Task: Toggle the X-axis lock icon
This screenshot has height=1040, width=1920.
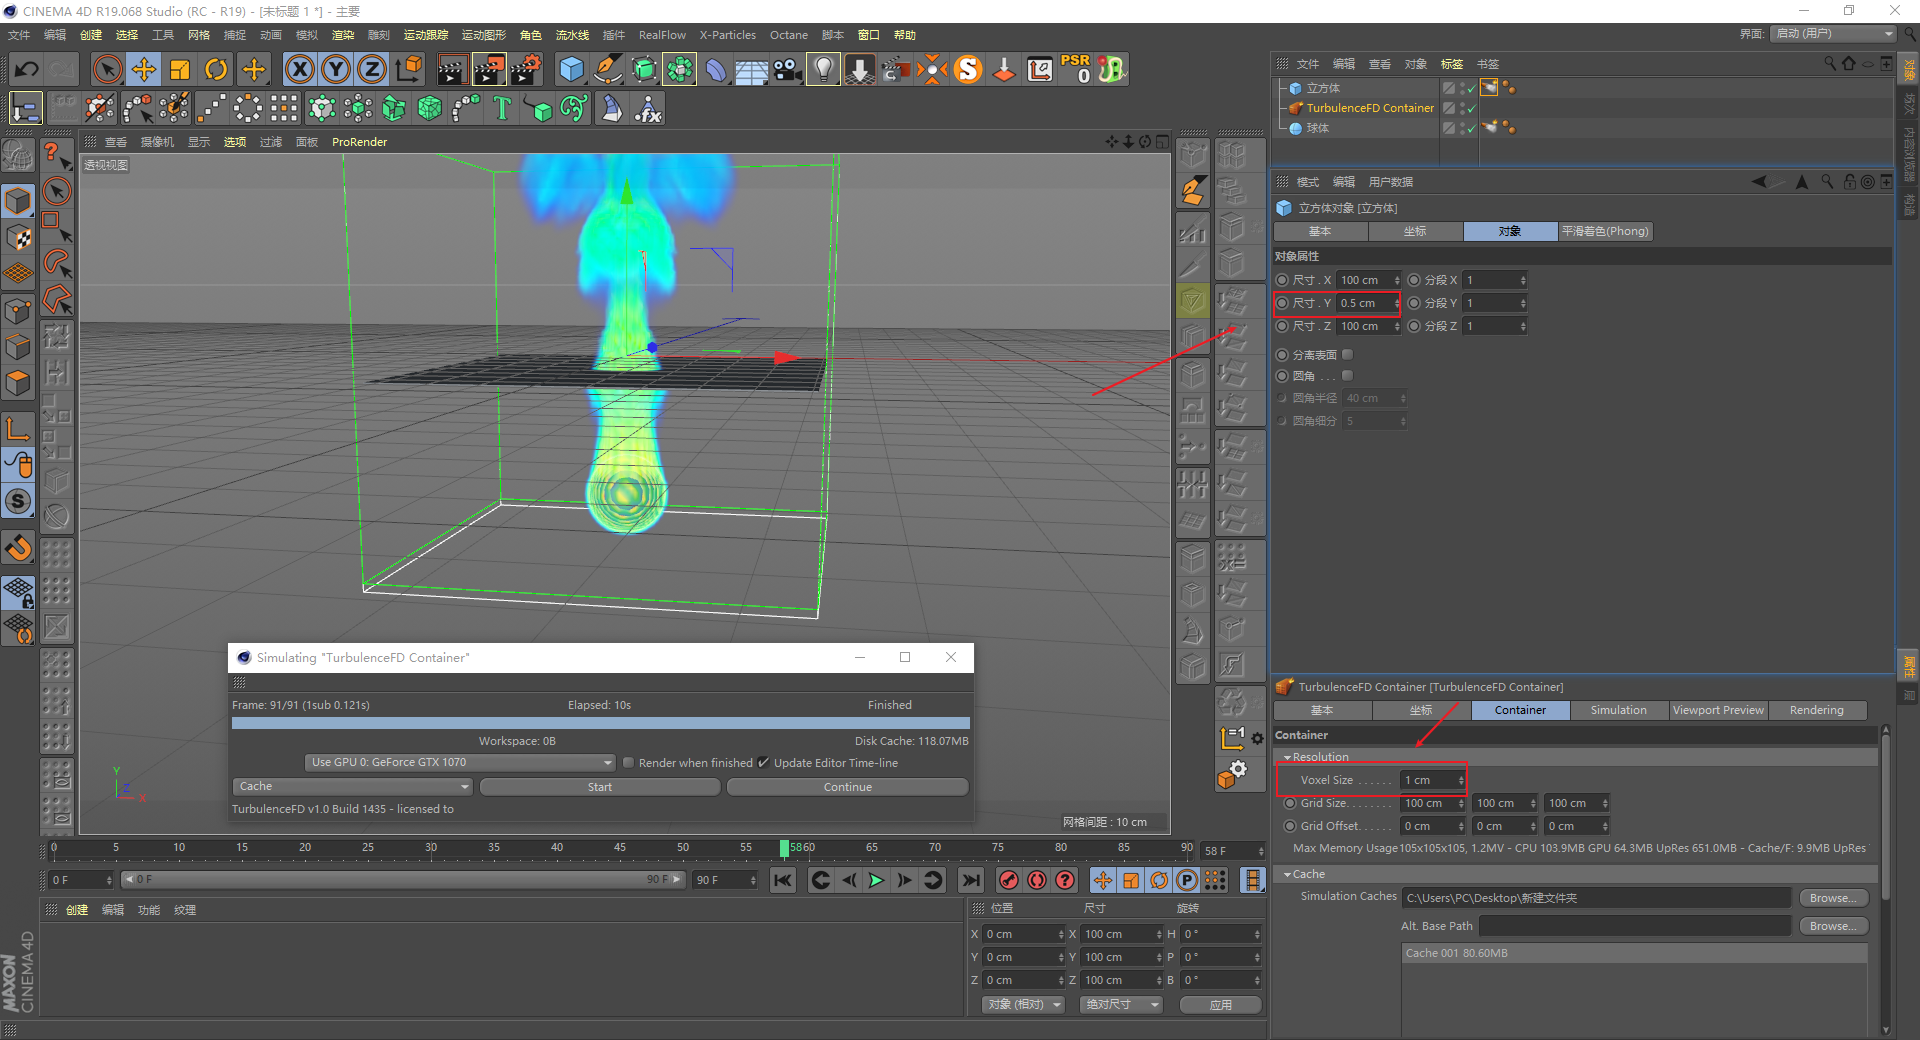Action: click(299, 69)
